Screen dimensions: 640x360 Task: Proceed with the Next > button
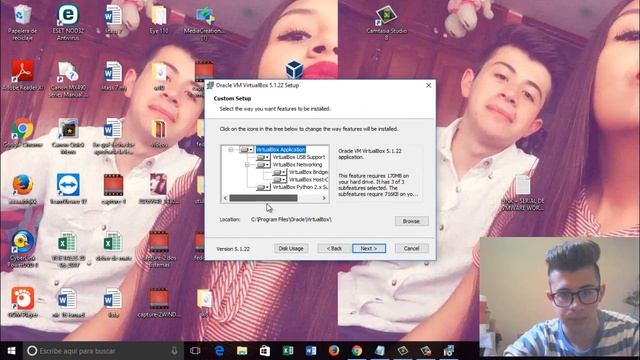pyautogui.click(x=369, y=248)
